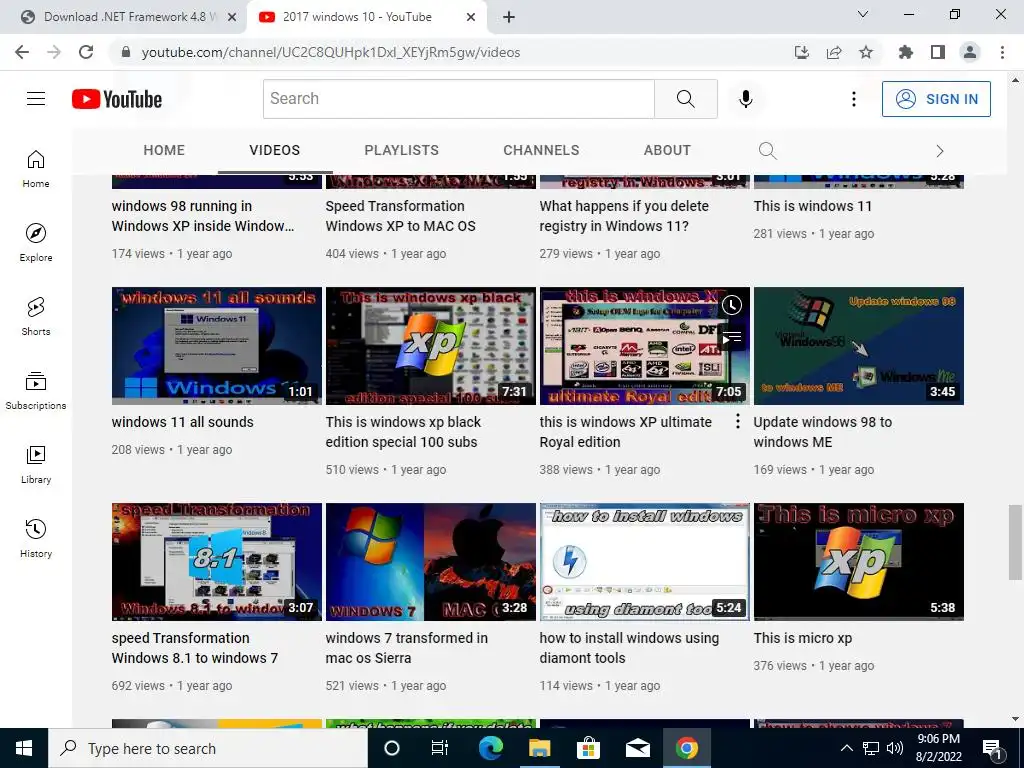Open Shorts in sidebar

pos(36,316)
